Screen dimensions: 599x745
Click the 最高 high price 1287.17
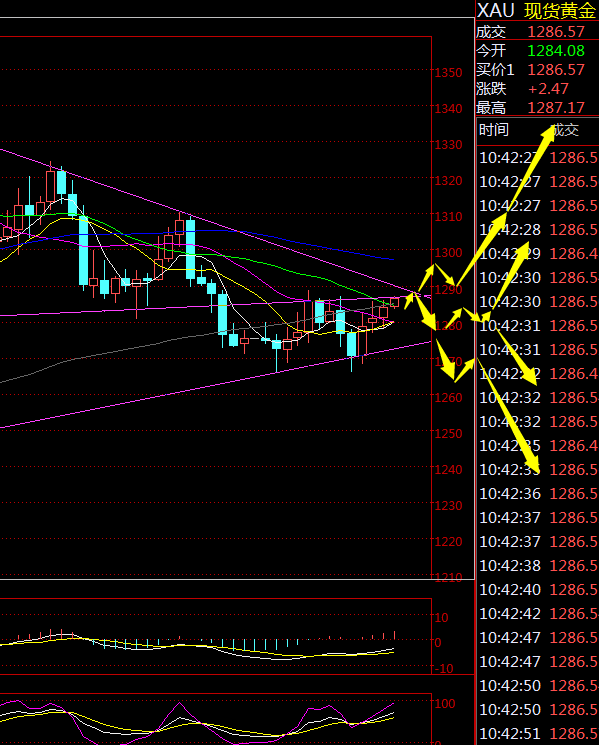(x=556, y=108)
